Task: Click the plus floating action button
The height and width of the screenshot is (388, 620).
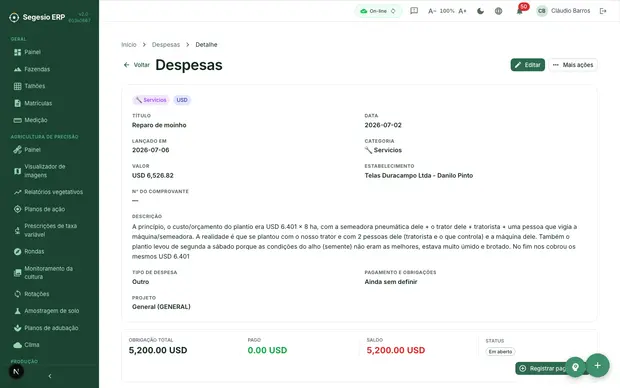Action: pyautogui.click(x=597, y=365)
